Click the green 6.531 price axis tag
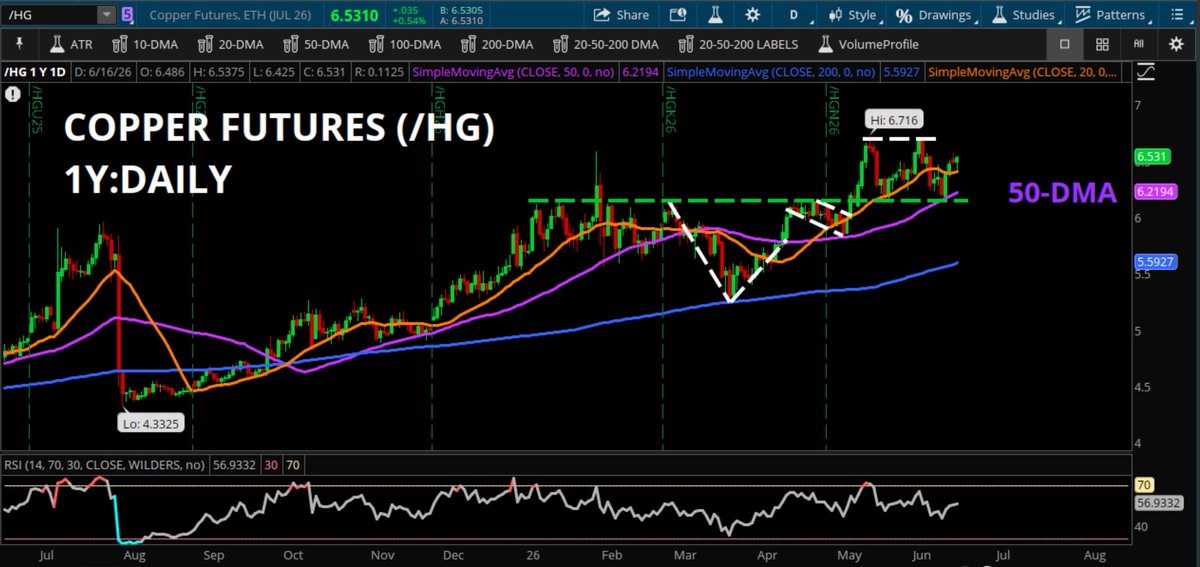 point(1152,157)
